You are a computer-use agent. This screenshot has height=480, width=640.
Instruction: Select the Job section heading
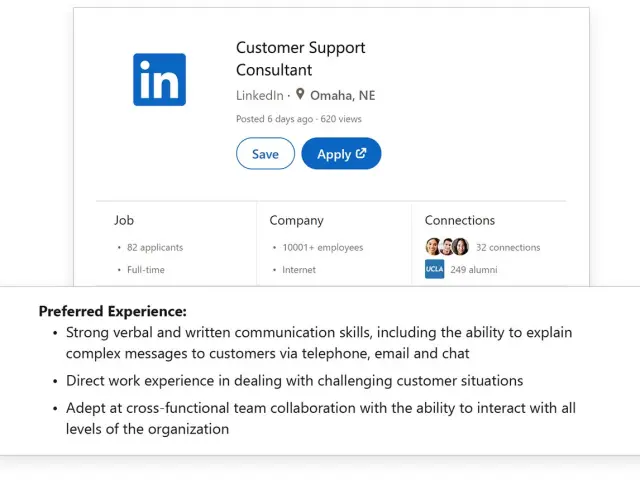tap(124, 220)
